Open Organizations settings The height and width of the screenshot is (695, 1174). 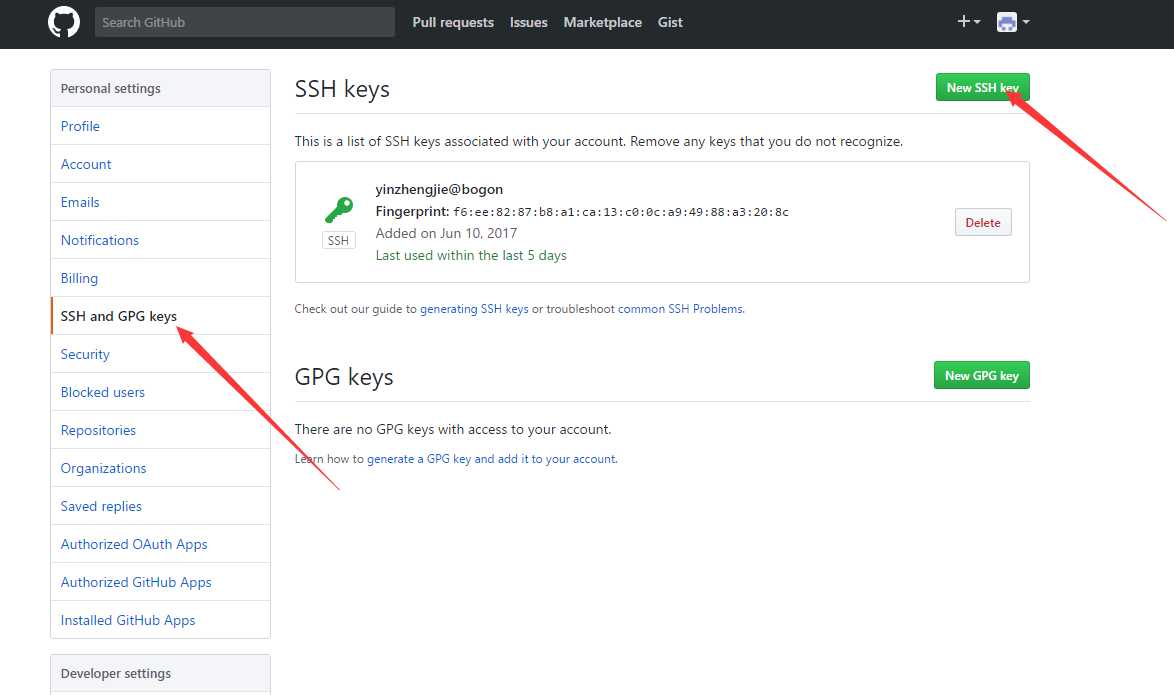click(160, 468)
